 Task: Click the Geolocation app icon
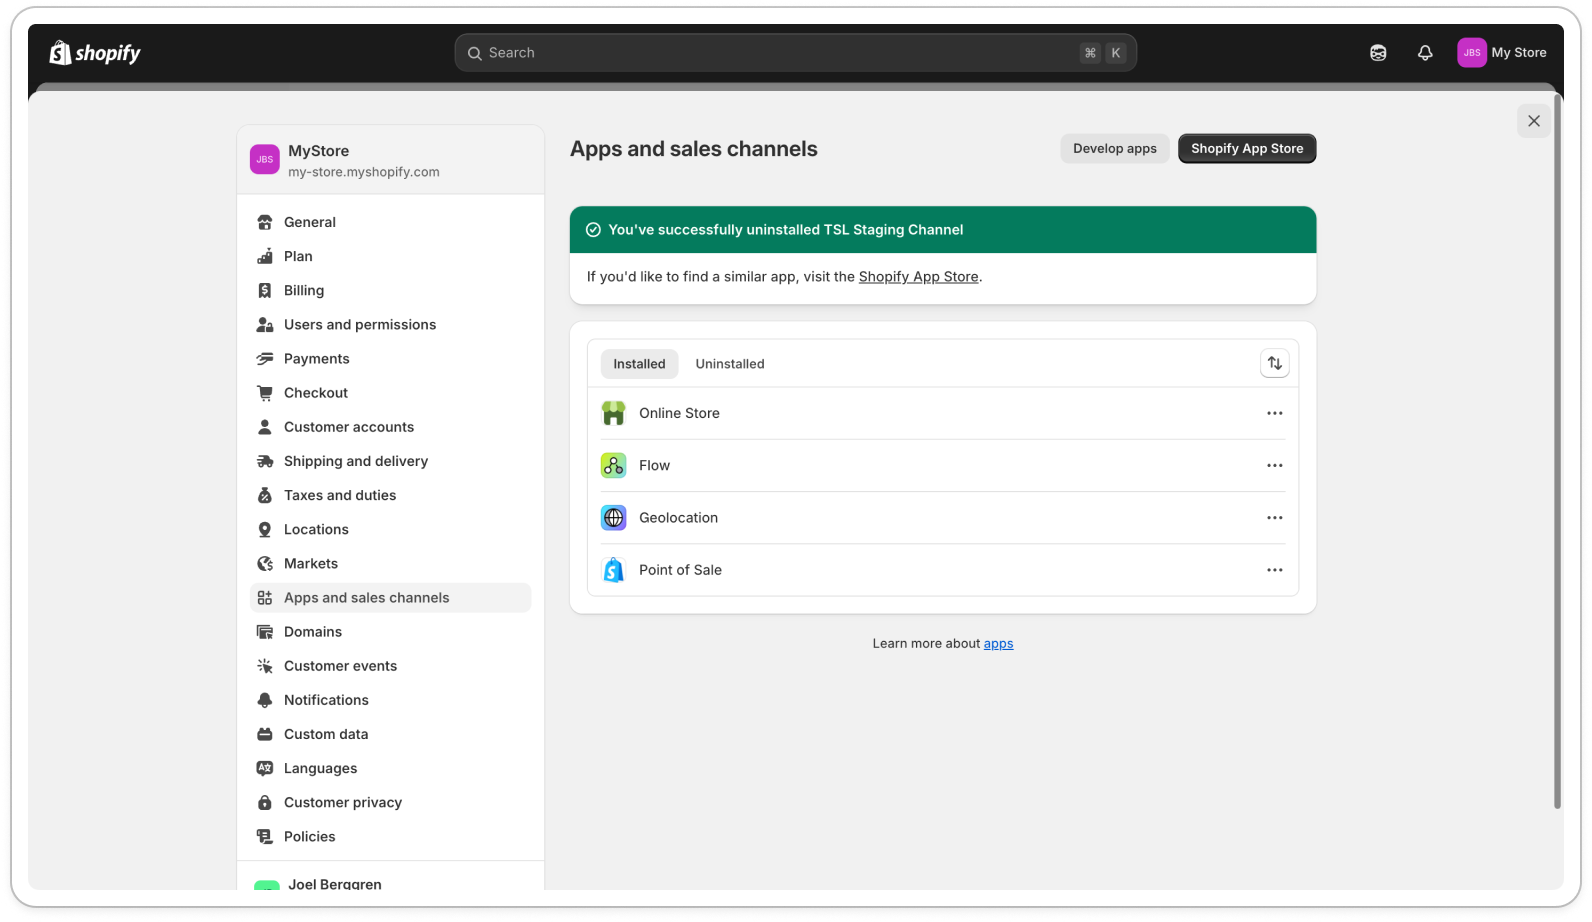point(613,518)
